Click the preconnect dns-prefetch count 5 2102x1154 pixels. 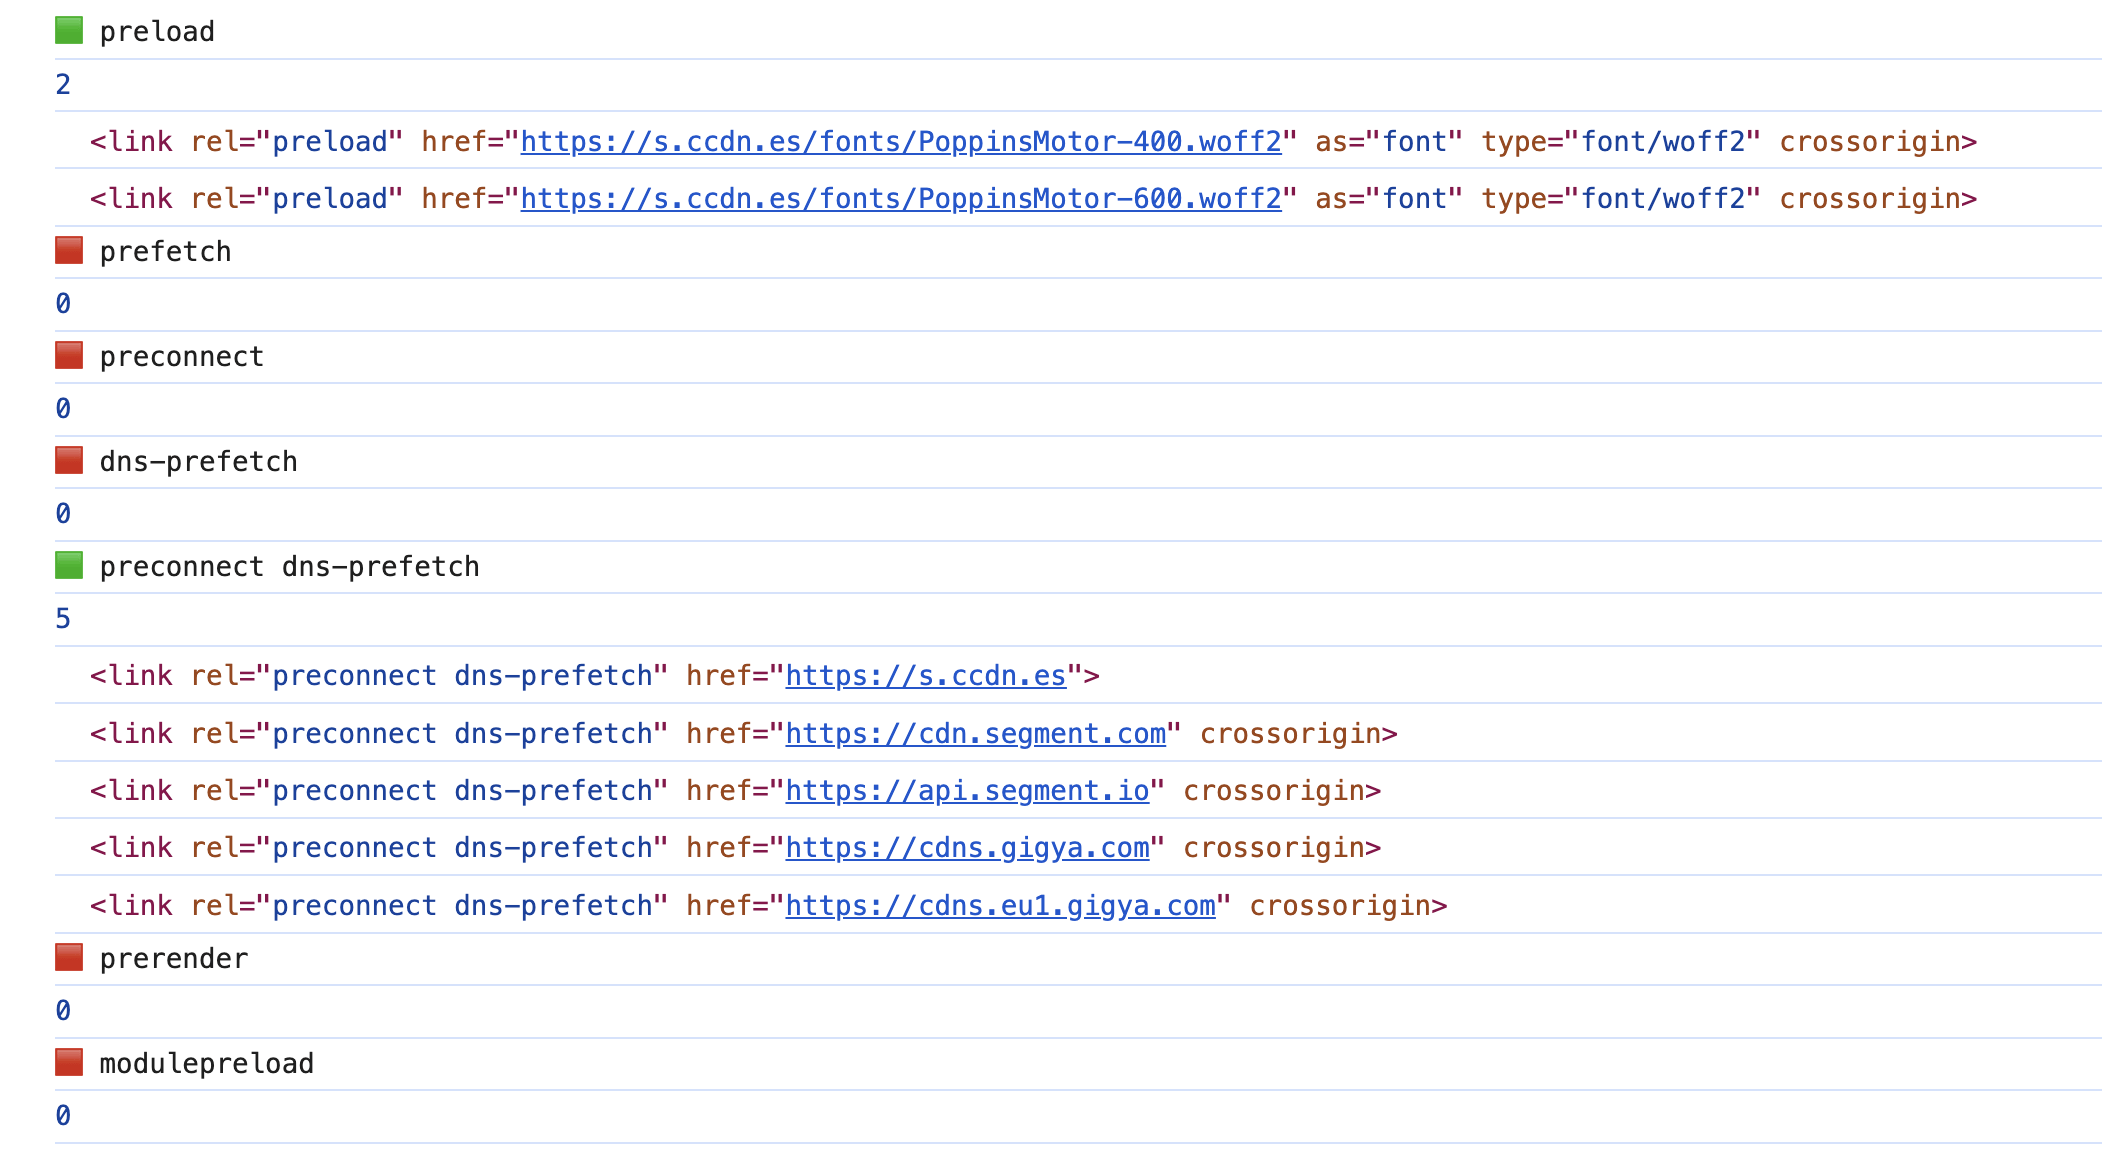pyautogui.click(x=63, y=619)
